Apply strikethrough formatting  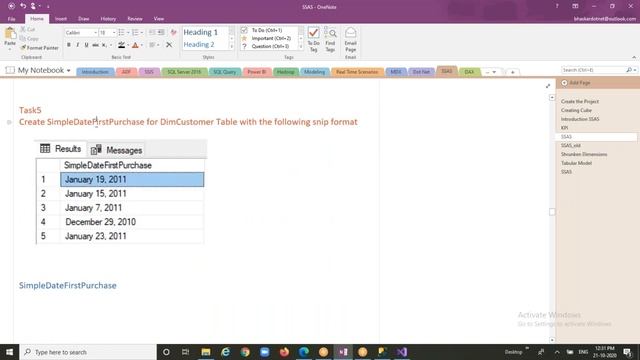[x=95, y=45]
